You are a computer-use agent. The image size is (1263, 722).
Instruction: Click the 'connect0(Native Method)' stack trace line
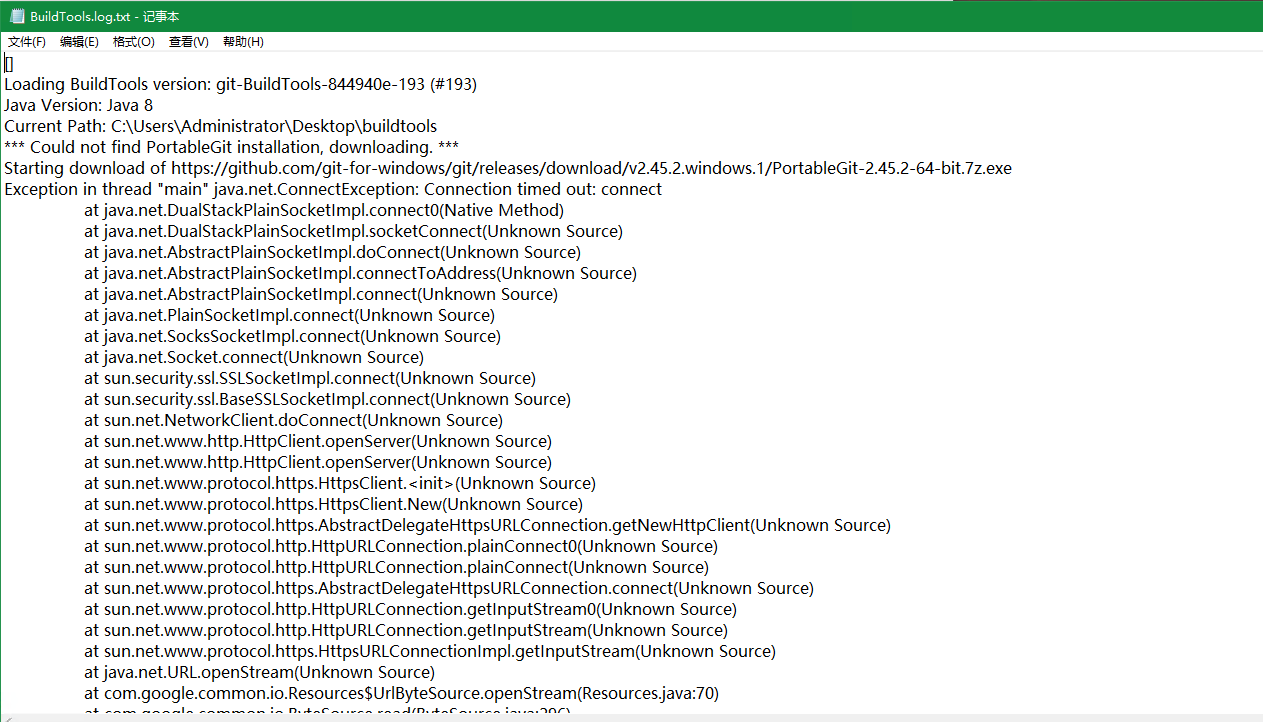pos(324,210)
